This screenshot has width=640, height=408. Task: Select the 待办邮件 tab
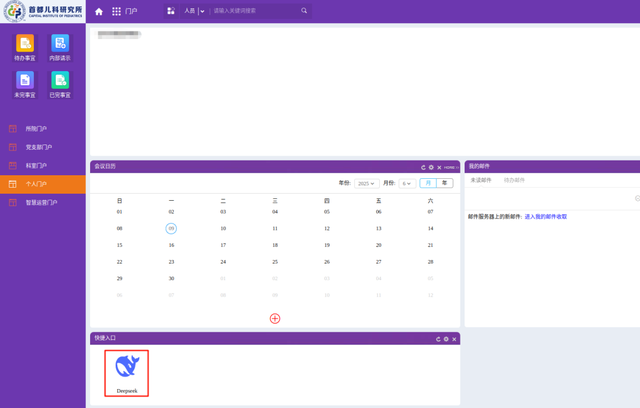click(514, 180)
